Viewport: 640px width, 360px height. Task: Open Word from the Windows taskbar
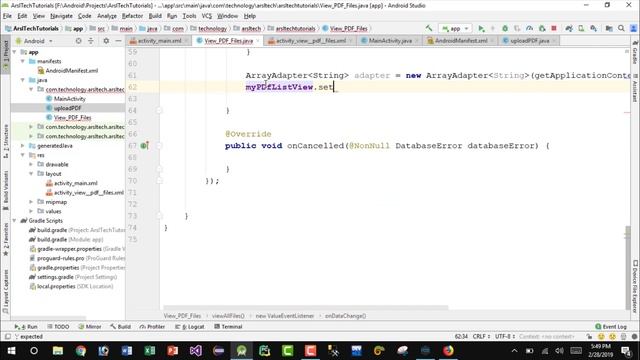click(127, 351)
